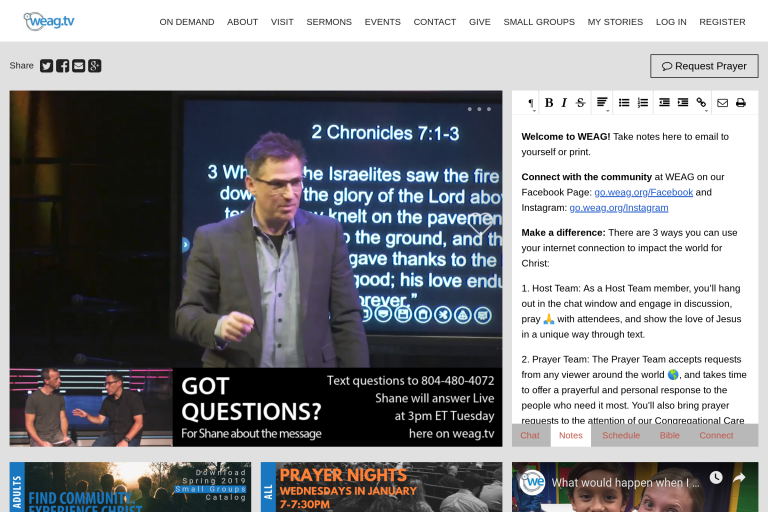
Task: Click the Request Prayer button
Action: point(704,66)
